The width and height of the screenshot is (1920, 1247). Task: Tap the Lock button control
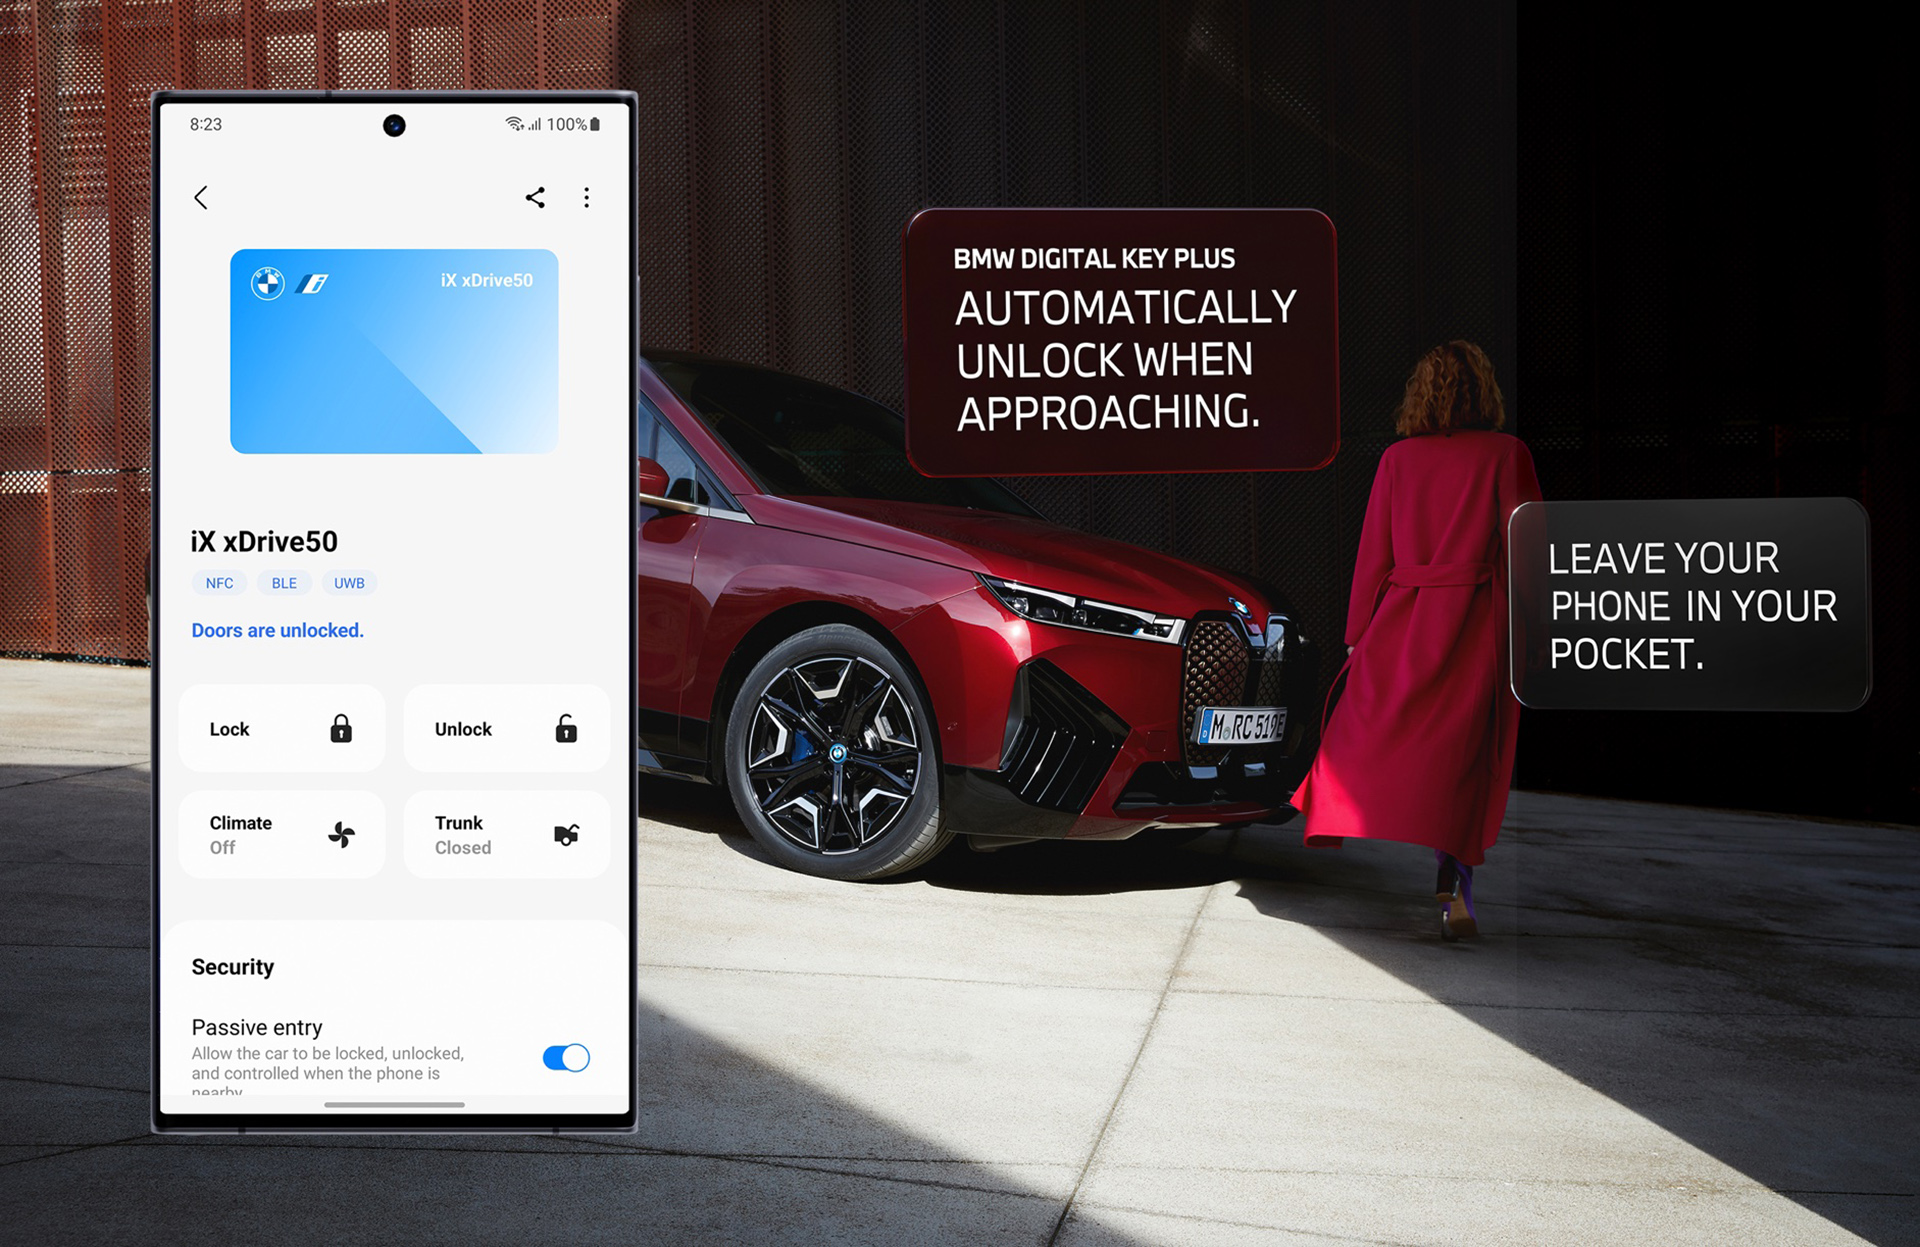pyautogui.click(x=276, y=728)
